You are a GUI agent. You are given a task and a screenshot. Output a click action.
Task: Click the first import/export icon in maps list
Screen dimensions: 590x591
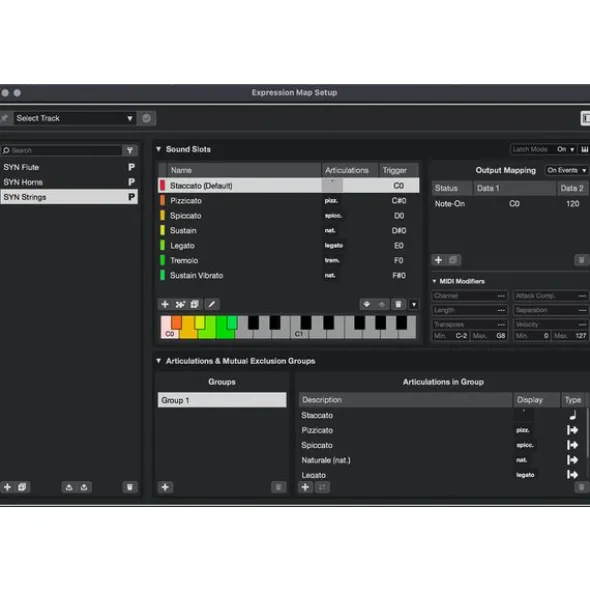tap(69, 487)
